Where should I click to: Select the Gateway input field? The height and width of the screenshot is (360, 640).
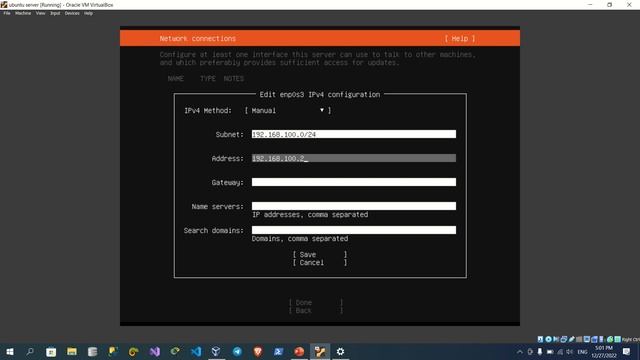click(354, 182)
